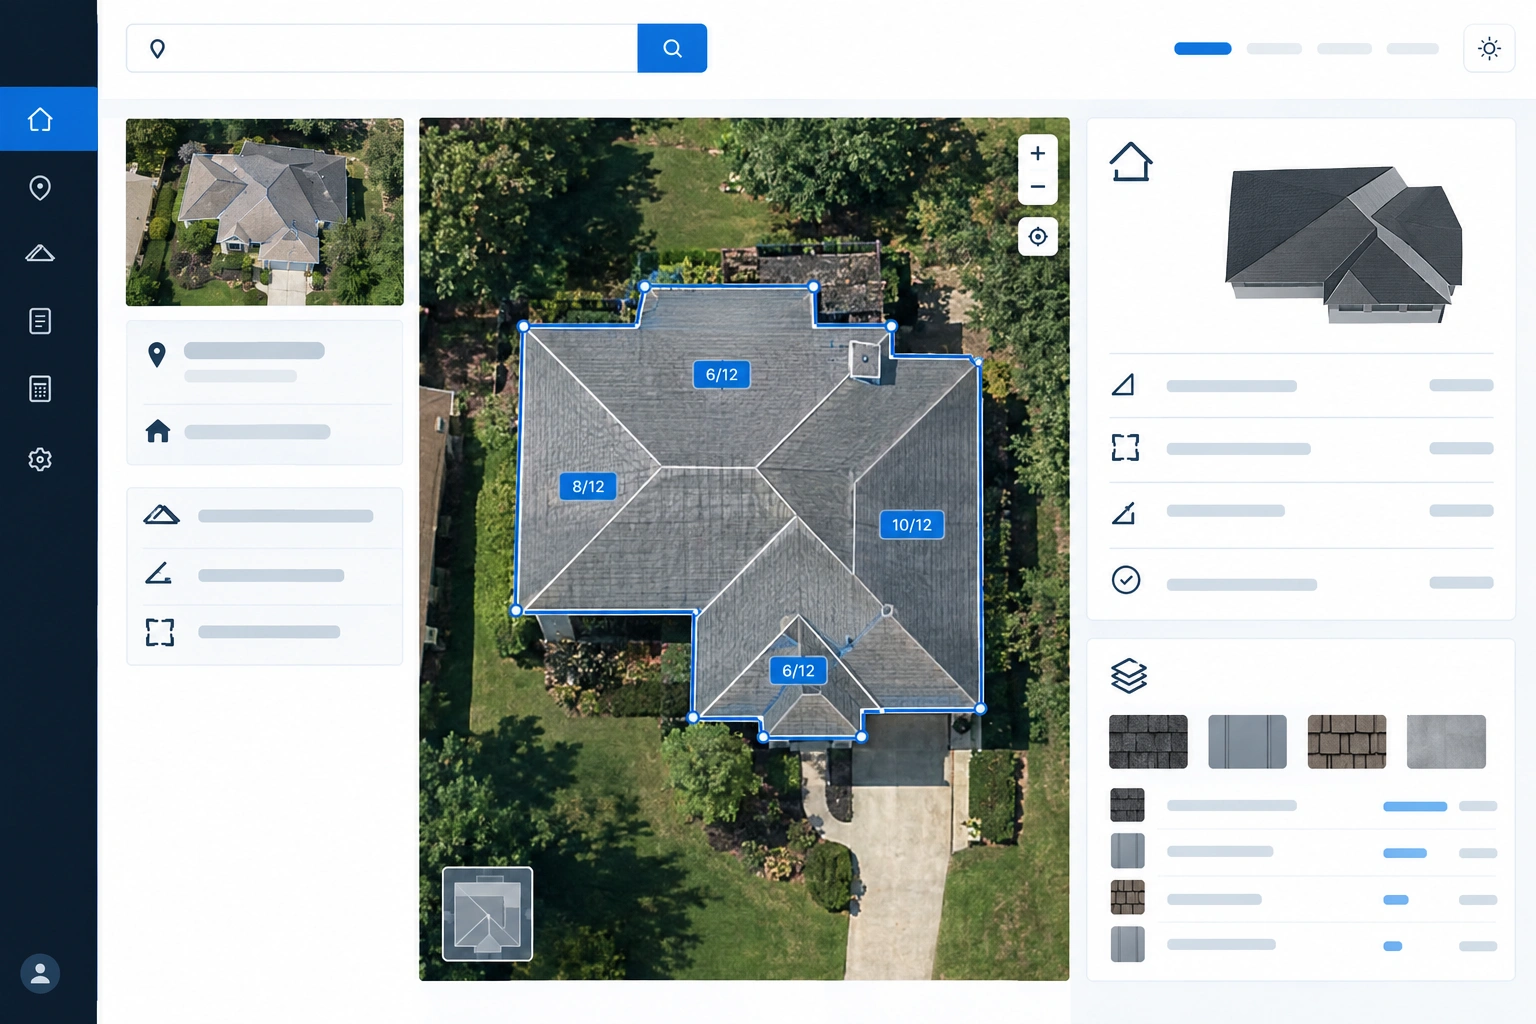This screenshot has height=1024, width=1536.
Task: Select the roof outline vertex at top-left corner
Action: pos(523,326)
